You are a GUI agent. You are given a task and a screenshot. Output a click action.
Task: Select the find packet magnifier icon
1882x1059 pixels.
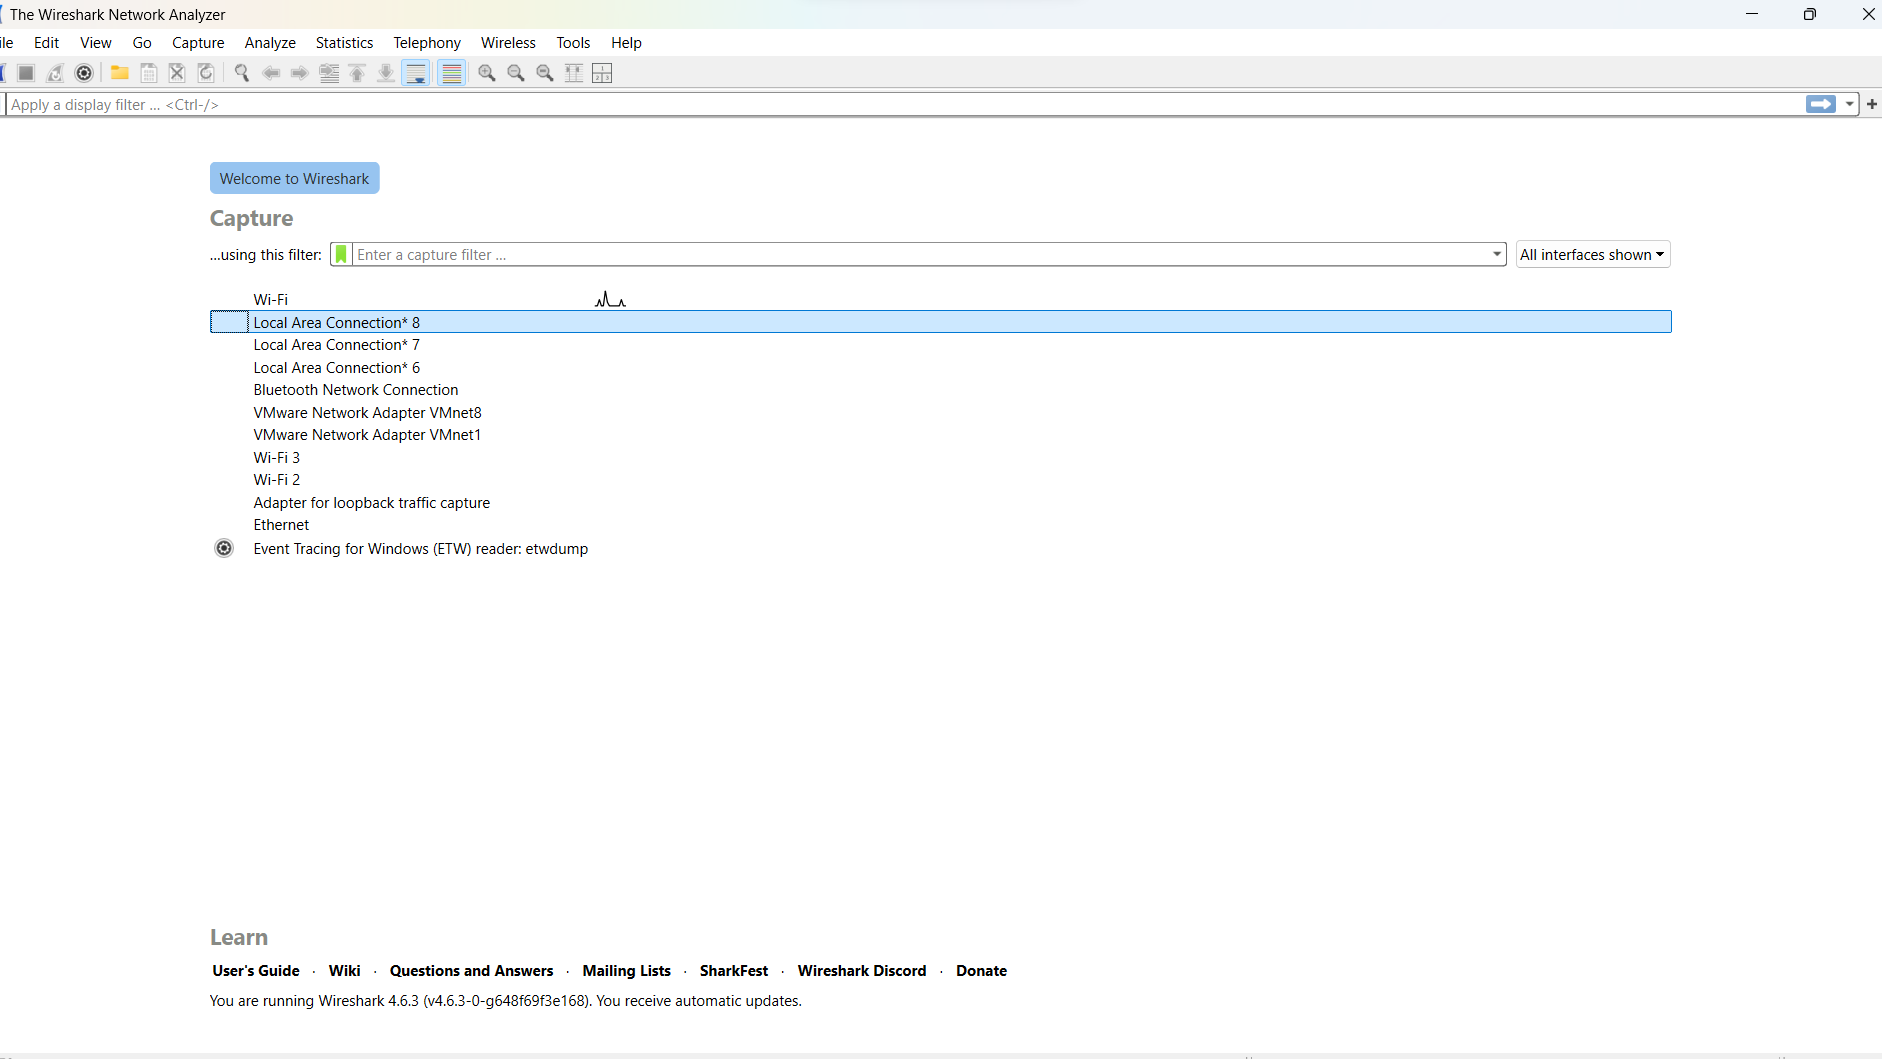pyautogui.click(x=242, y=73)
